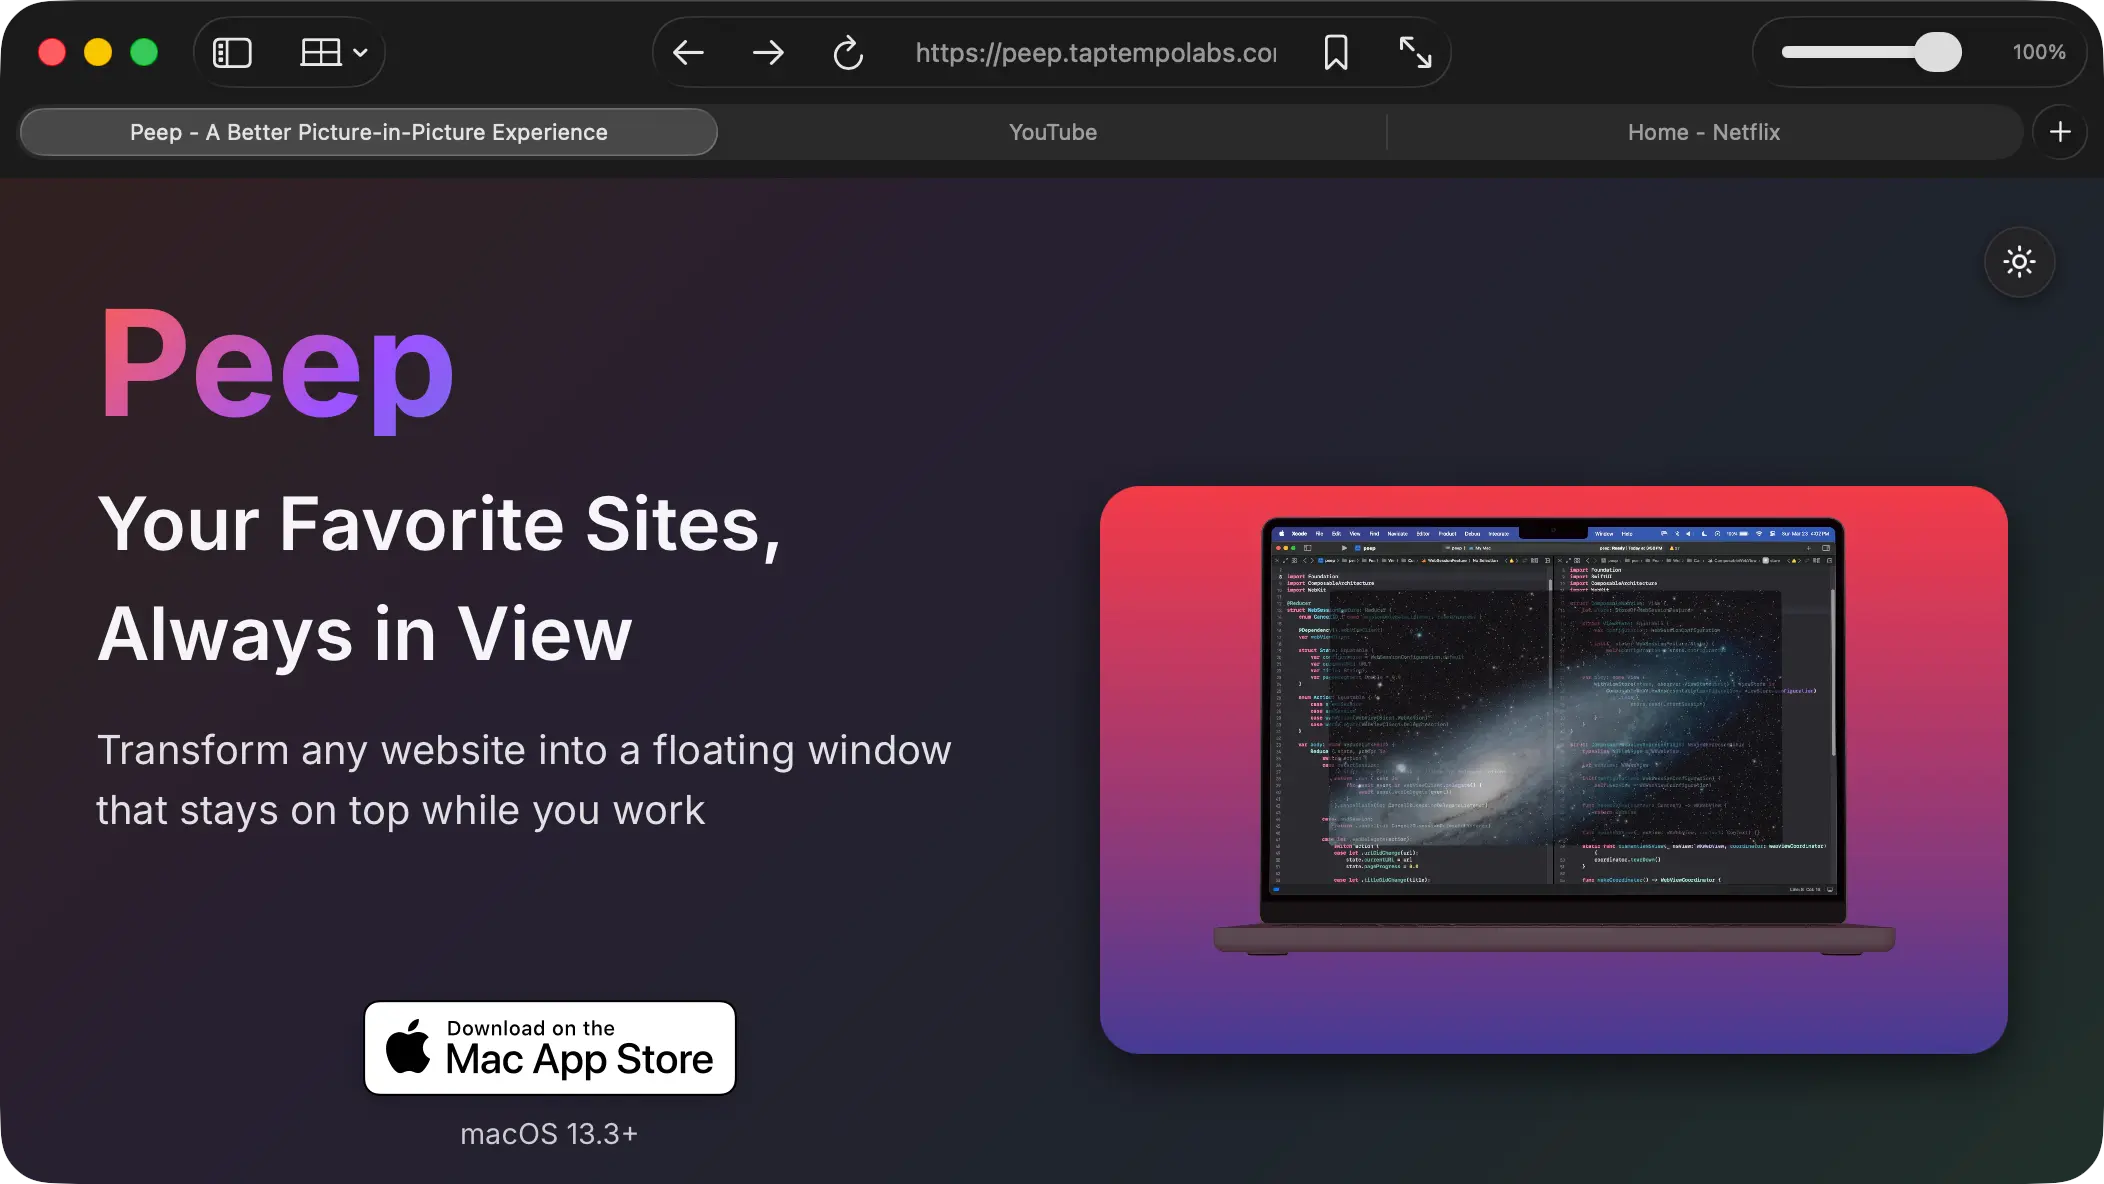Go back with the left arrow
This screenshot has height=1184, width=2104.
pyautogui.click(x=688, y=52)
